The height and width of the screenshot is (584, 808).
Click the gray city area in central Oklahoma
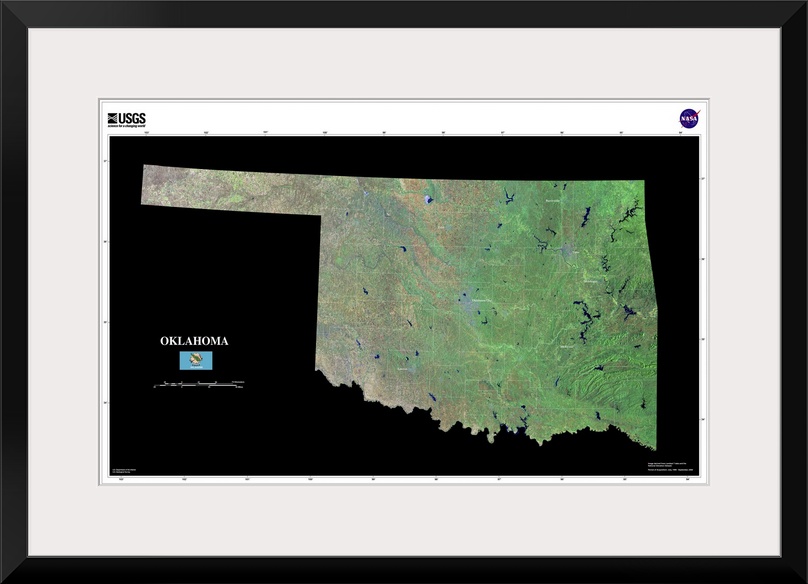click(x=470, y=300)
